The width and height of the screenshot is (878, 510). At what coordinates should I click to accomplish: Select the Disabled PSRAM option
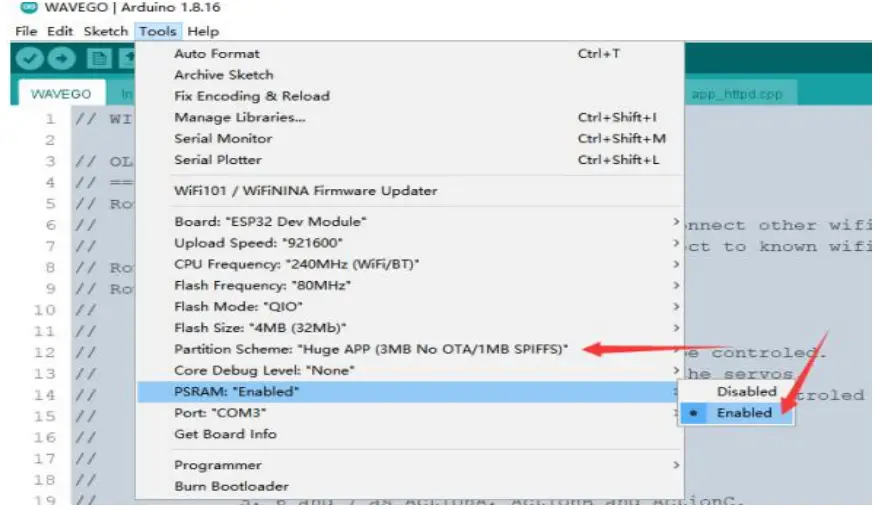coord(736,392)
